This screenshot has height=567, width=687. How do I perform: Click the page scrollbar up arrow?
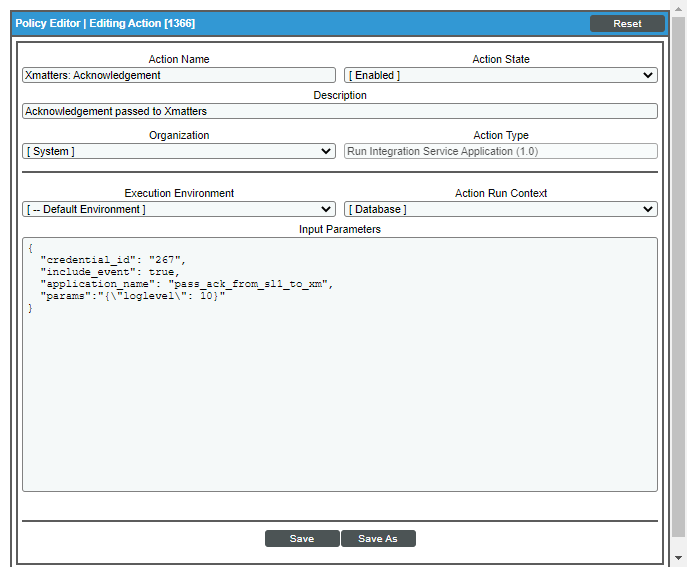click(678, 9)
